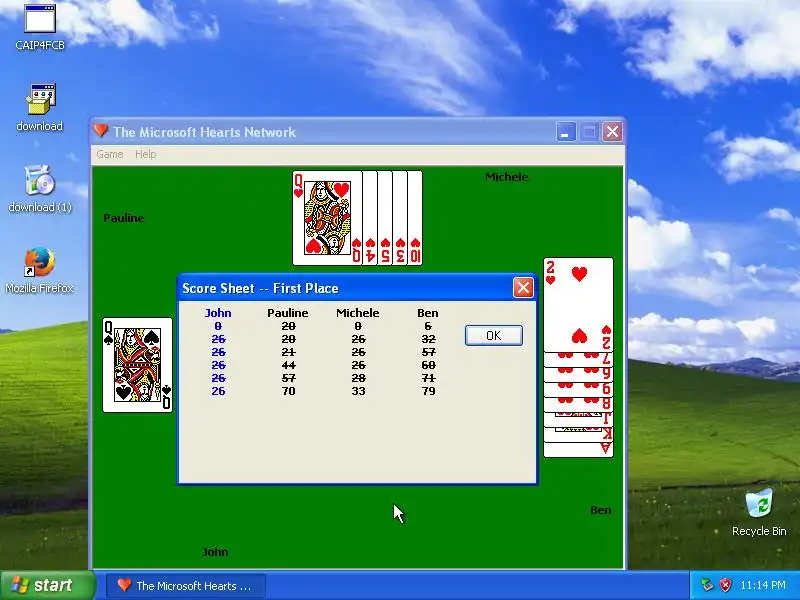
Task: Click the taskbar clock showing 11:14 PM
Action: click(x=763, y=585)
